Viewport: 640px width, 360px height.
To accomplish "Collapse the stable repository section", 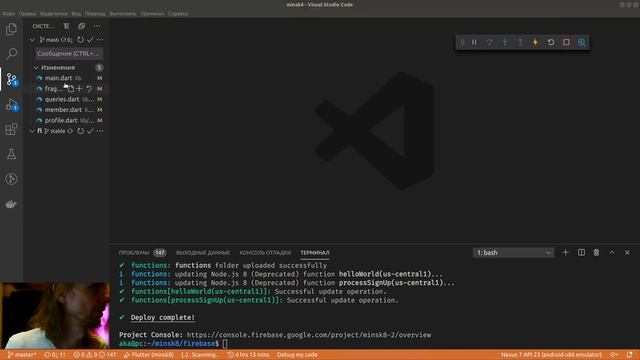I will (32, 131).
